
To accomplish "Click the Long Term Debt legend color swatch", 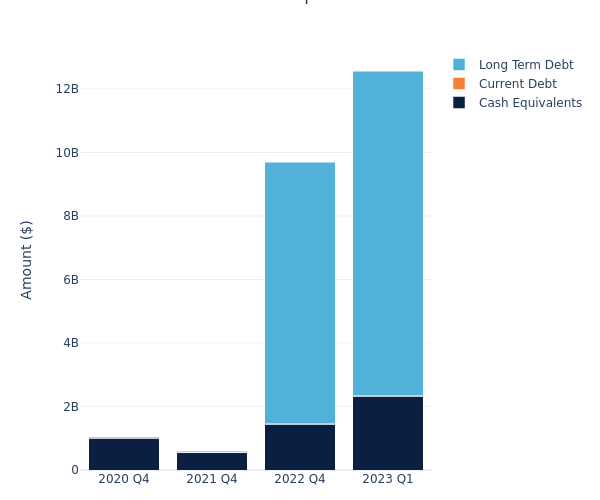I will [x=459, y=65].
